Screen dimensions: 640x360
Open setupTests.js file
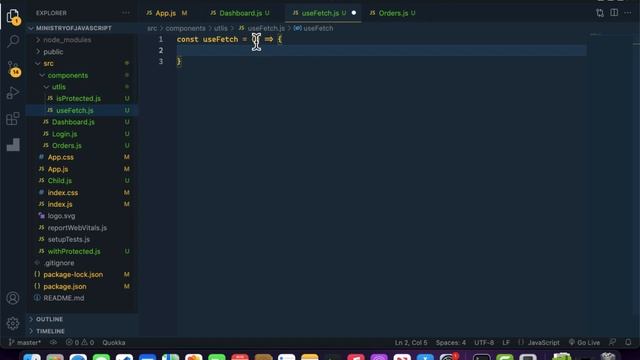[69, 240]
